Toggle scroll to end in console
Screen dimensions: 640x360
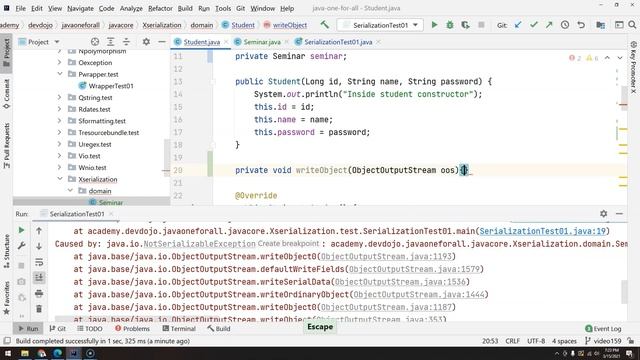[39, 278]
